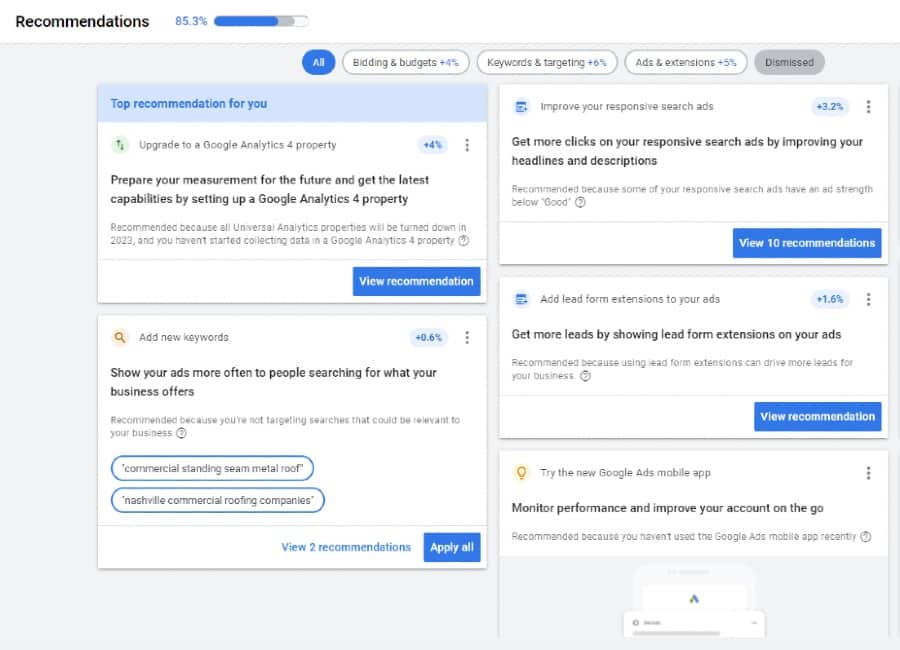This screenshot has width=900, height=650.
Task: Open more options for lead form extensions card
Action: 868,299
